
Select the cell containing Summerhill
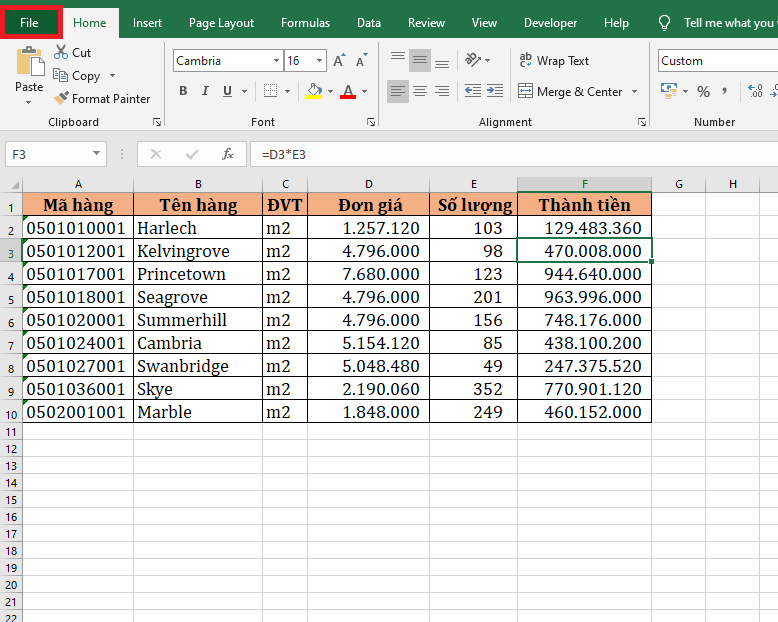(197, 320)
